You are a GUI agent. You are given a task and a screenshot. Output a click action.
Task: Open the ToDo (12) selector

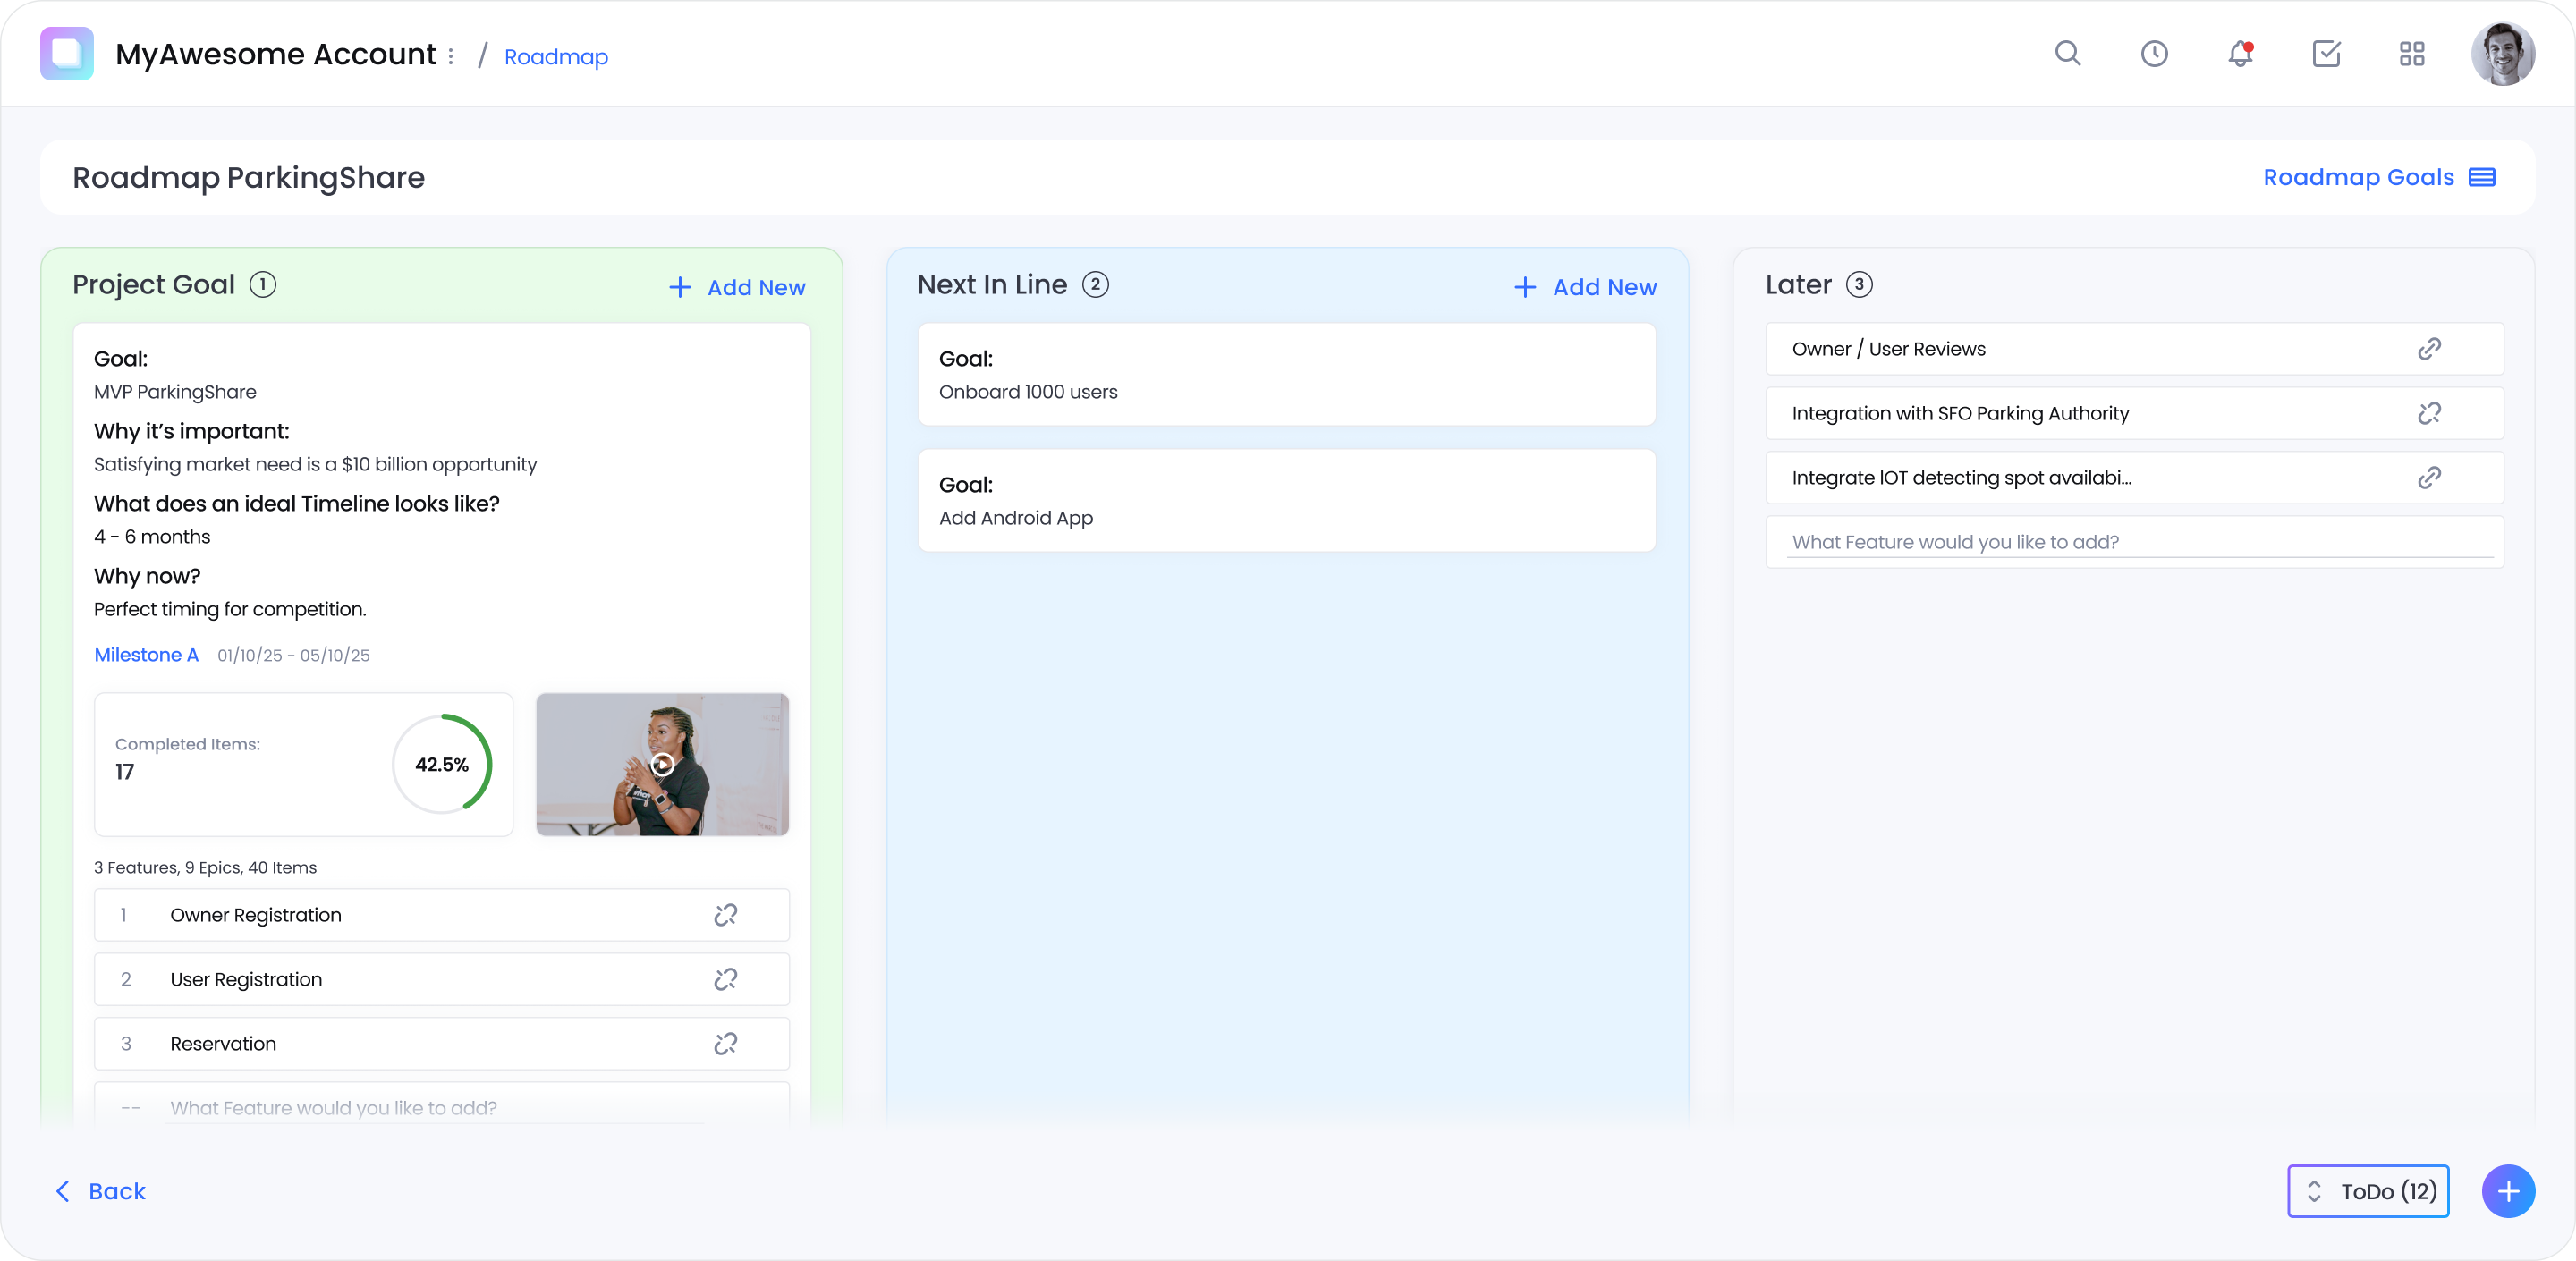pyautogui.click(x=2367, y=1191)
